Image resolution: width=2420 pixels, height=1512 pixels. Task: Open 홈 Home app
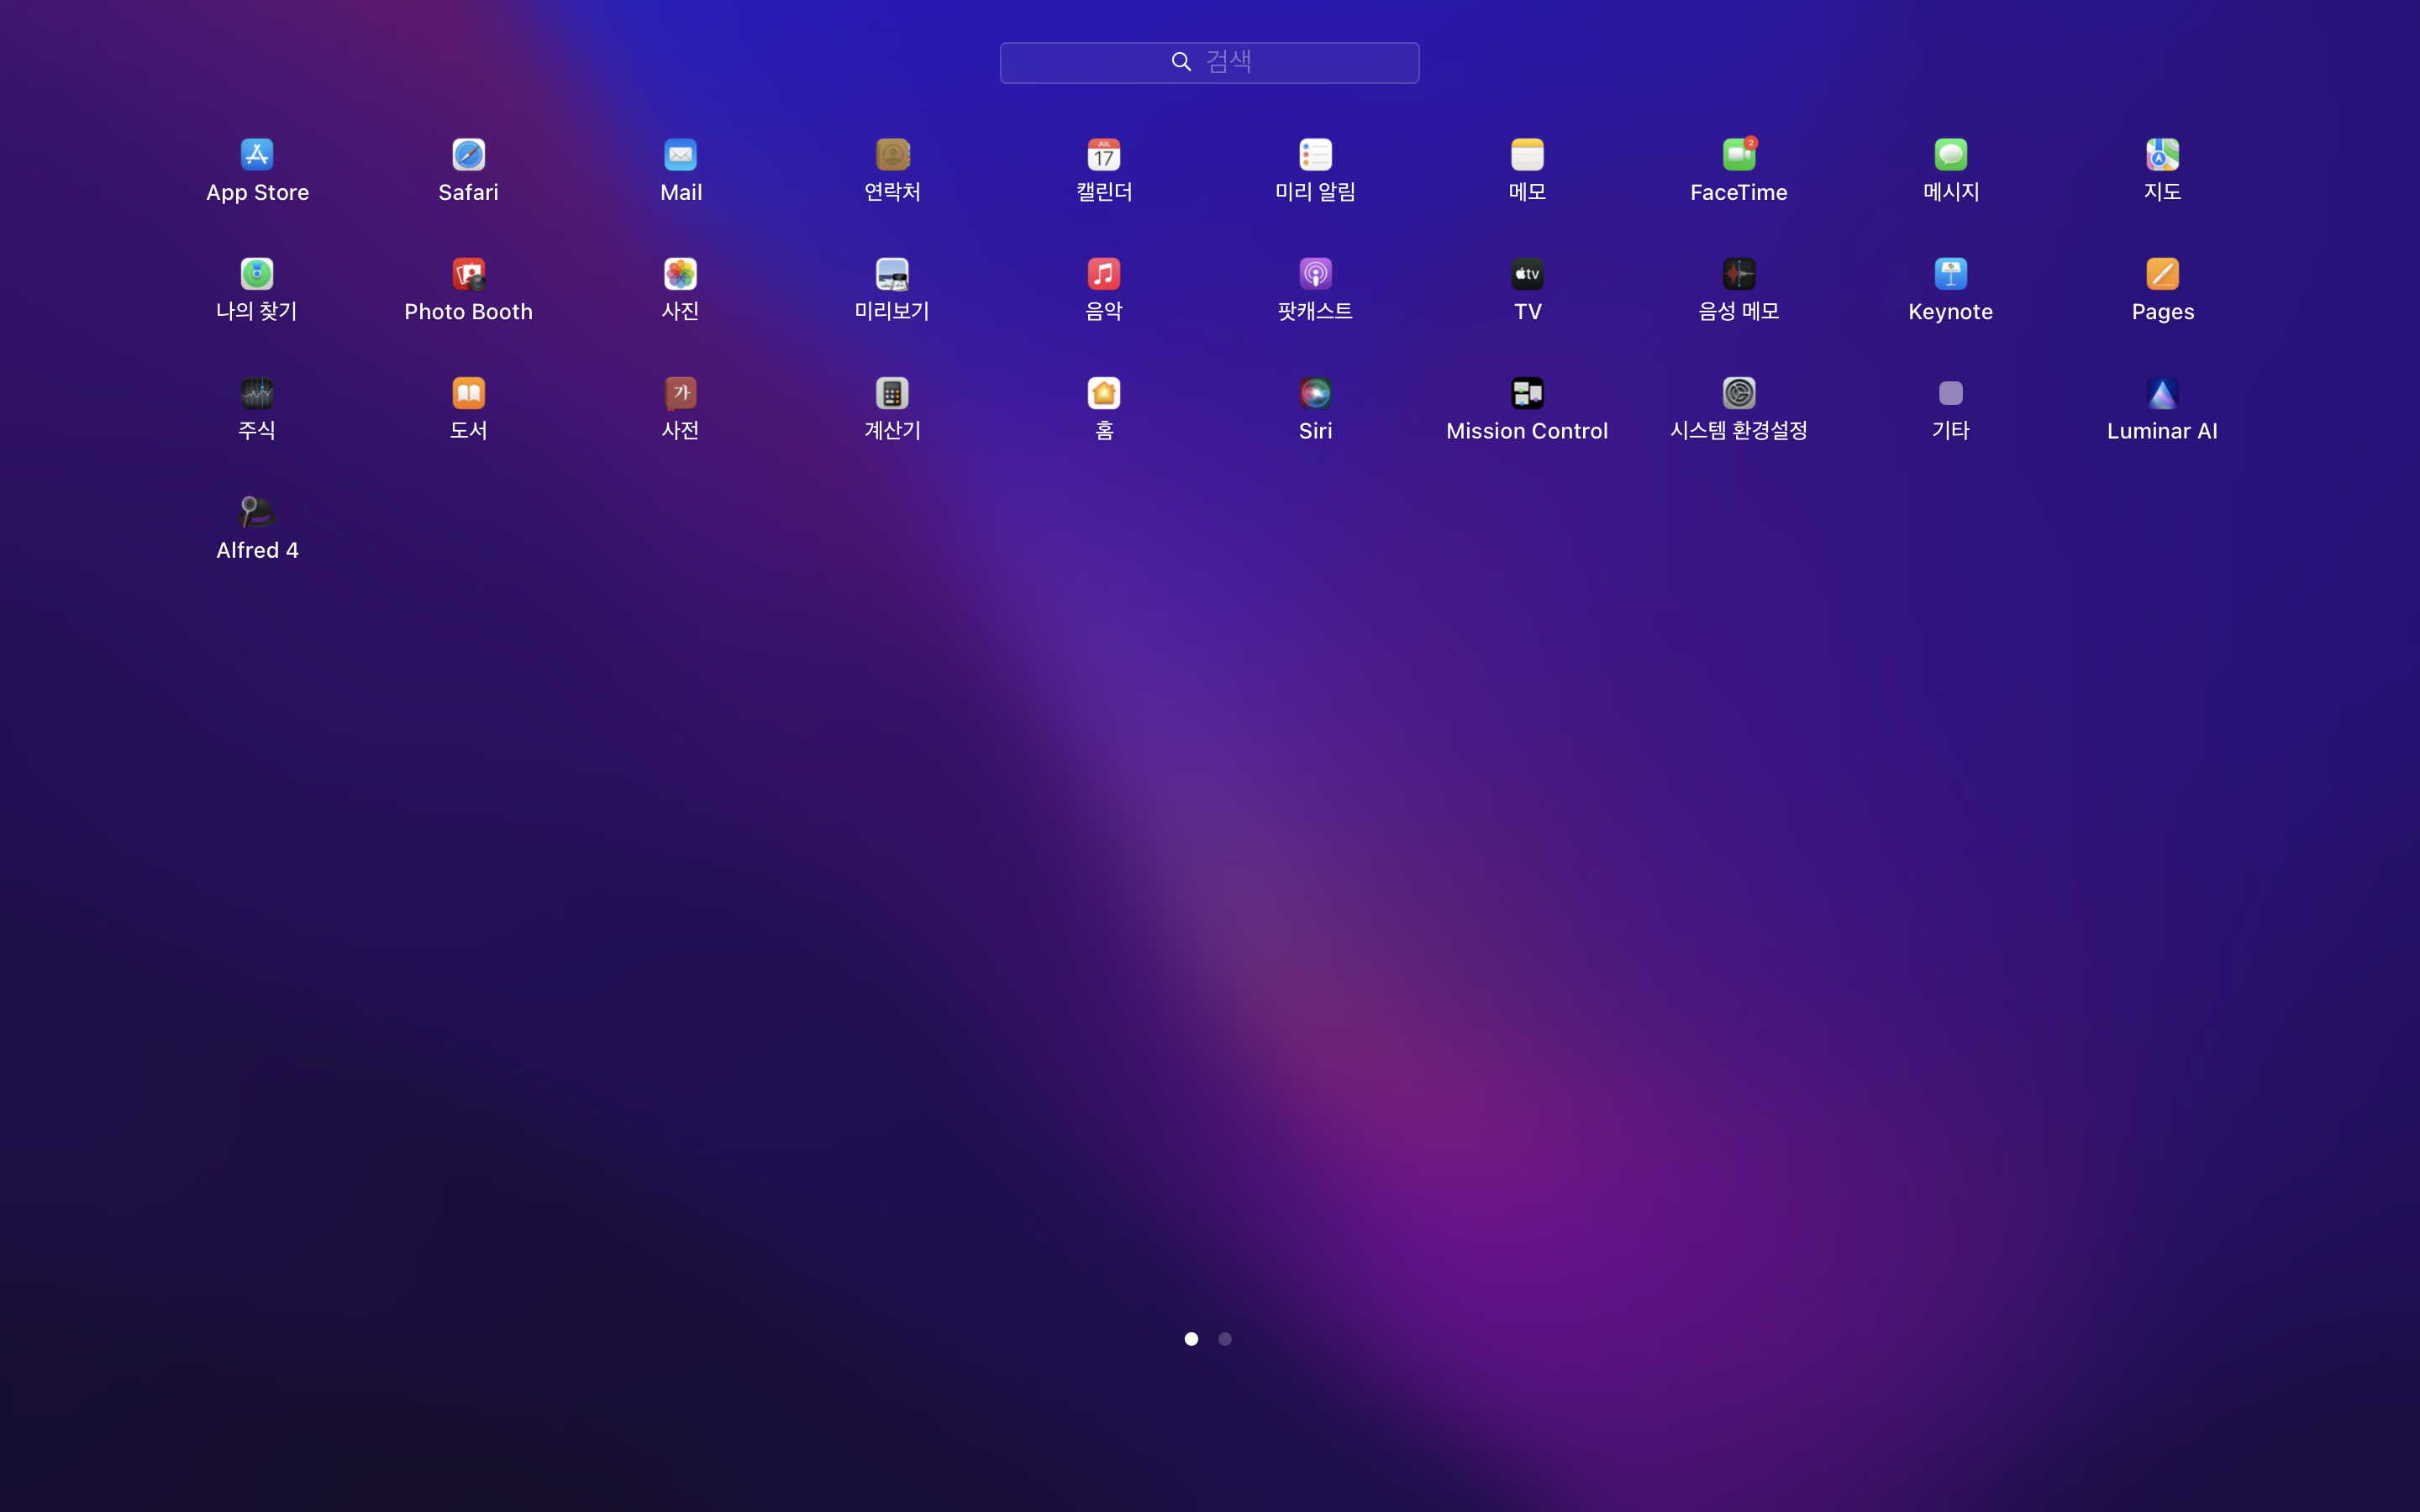tap(1104, 393)
